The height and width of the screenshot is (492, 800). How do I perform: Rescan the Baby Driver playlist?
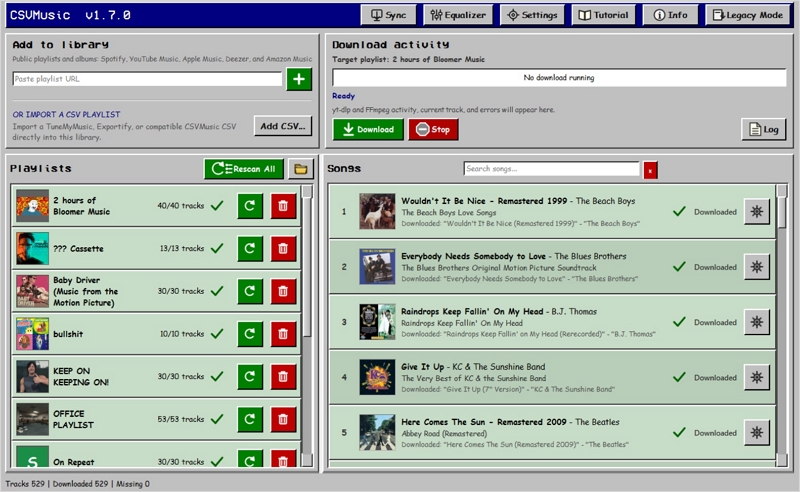[x=250, y=291]
